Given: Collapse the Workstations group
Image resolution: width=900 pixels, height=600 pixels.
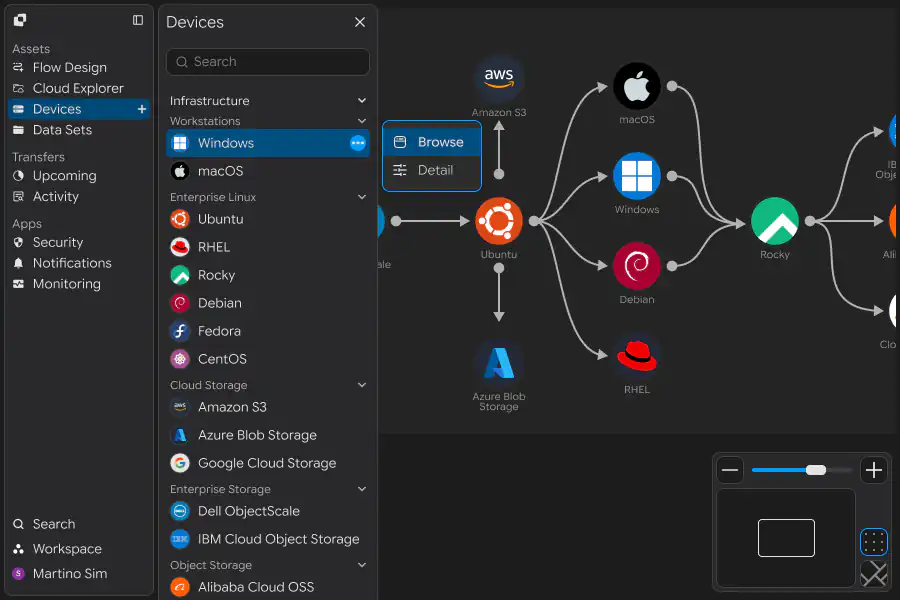Looking at the screenshot, I should [x=362, y=121].
